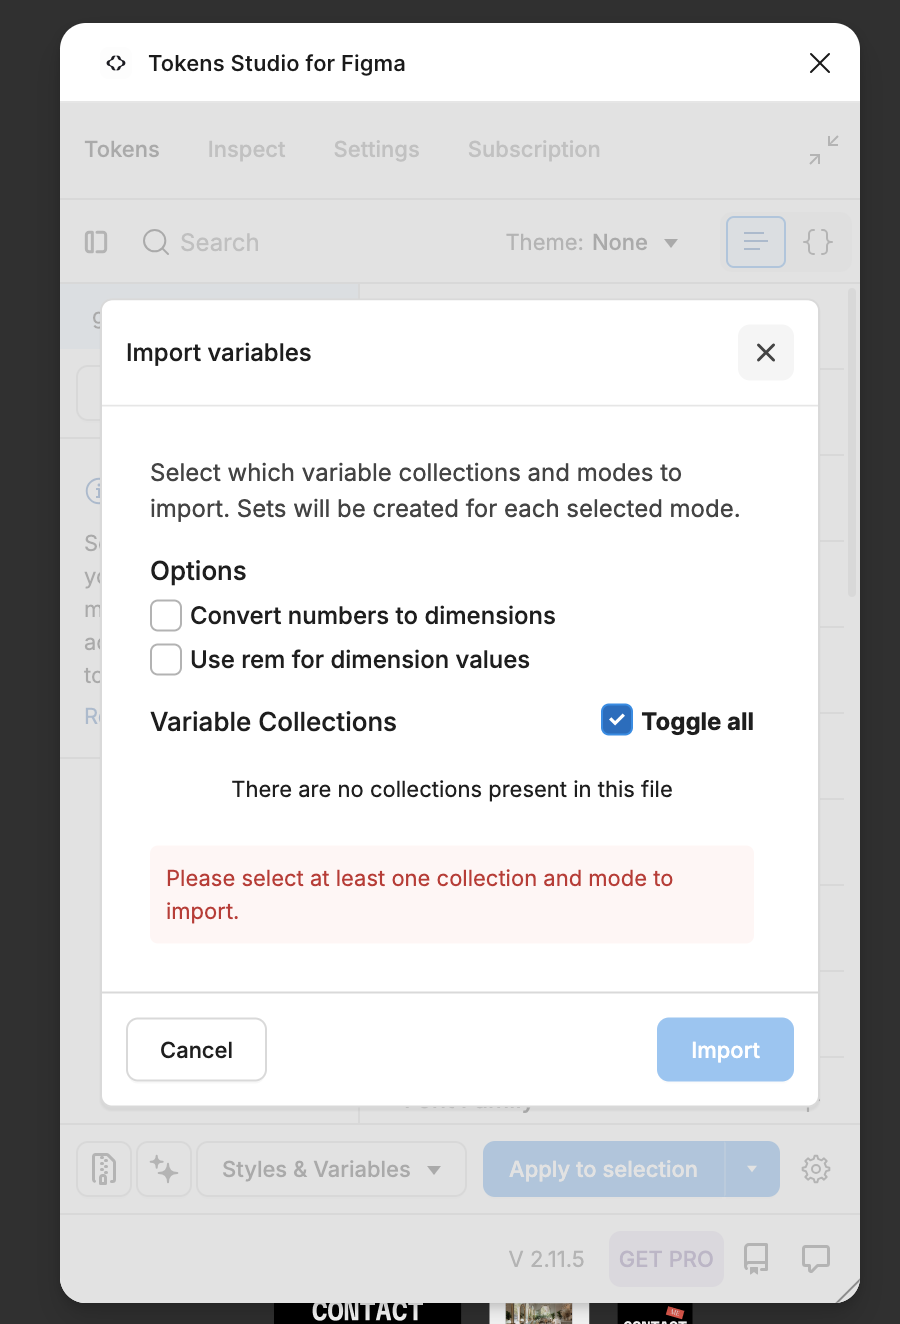Open the Settings tab
Image resolution: width=900 pixels, height=1324 pixels.
[x=376, y=150]
